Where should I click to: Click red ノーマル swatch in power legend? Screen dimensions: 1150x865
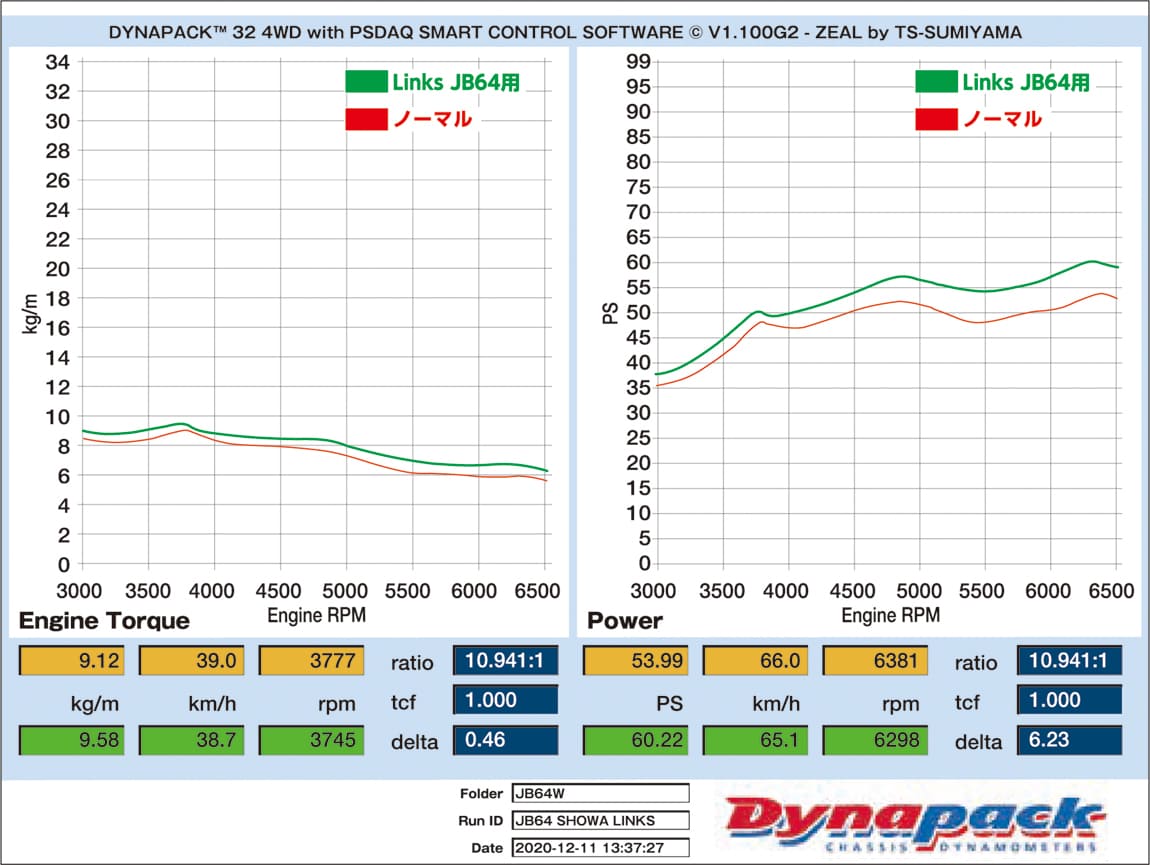click(x=937, y=119)
